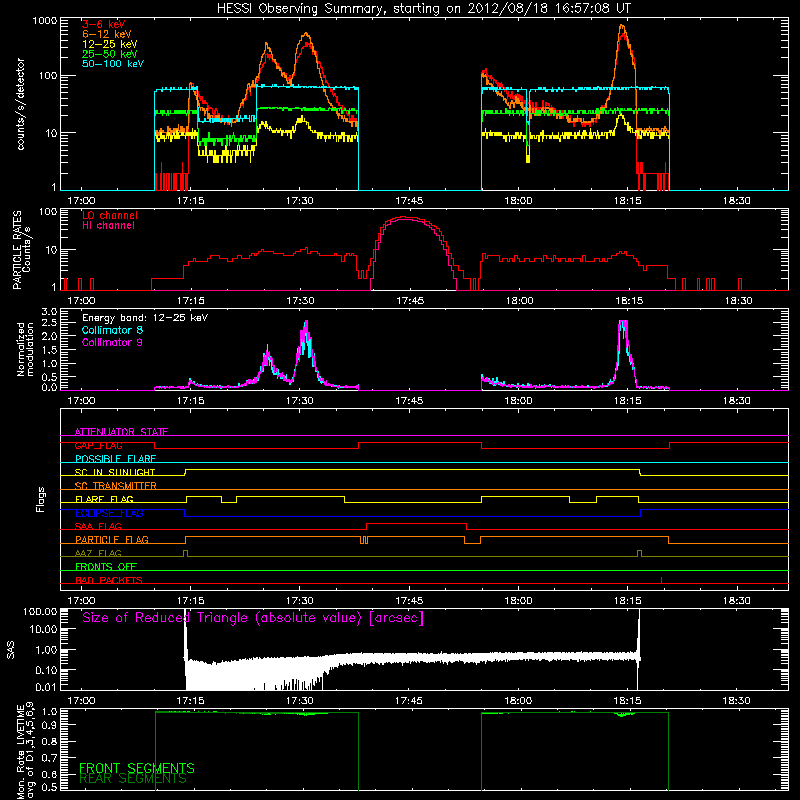Viewport: 800px width, 800px height.
Task: Click the Mon. Rate LIVETIME axis label
Action: [x=25, y=751]
